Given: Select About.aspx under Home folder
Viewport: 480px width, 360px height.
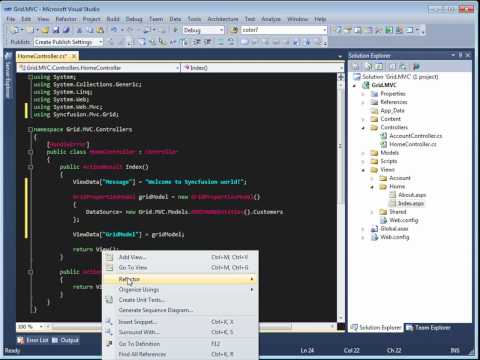Looking at the screenshot, I should coord(412,195).
